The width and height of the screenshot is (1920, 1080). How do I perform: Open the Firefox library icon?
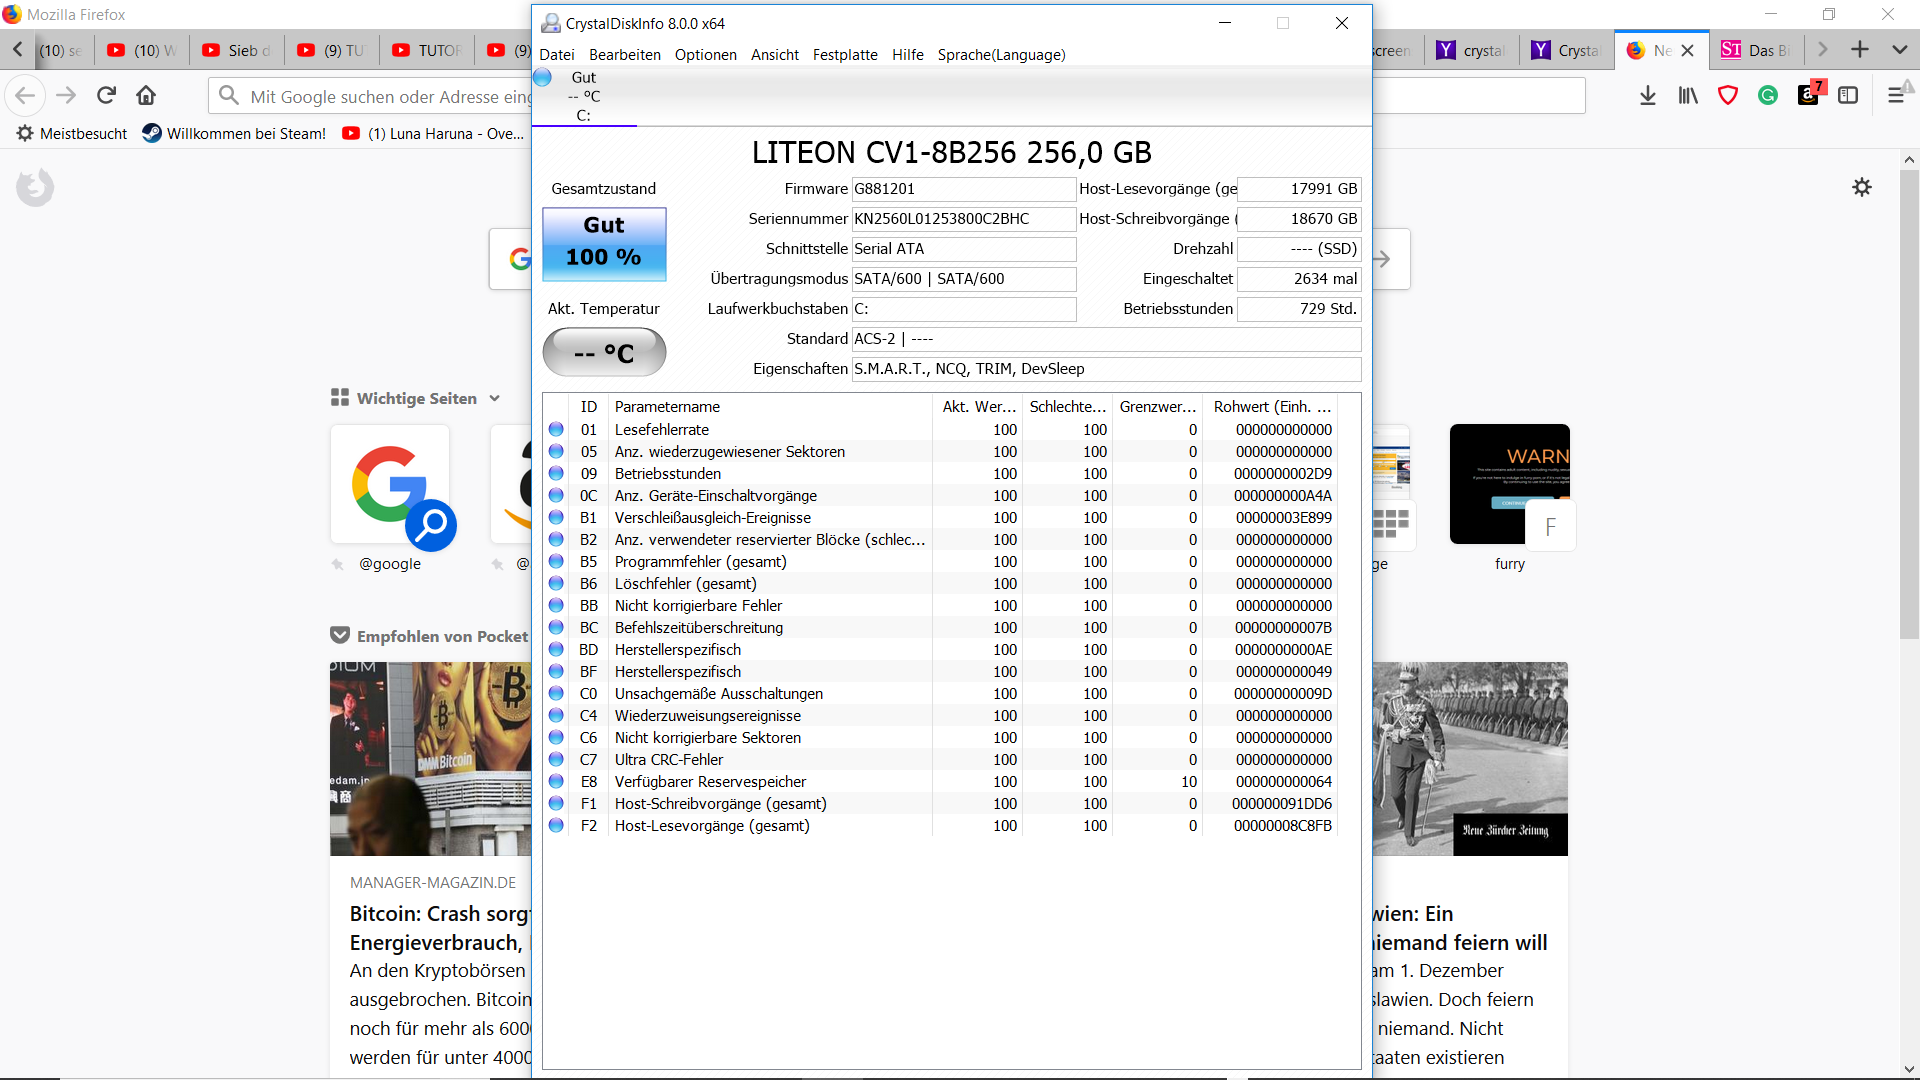point(1688,96)
